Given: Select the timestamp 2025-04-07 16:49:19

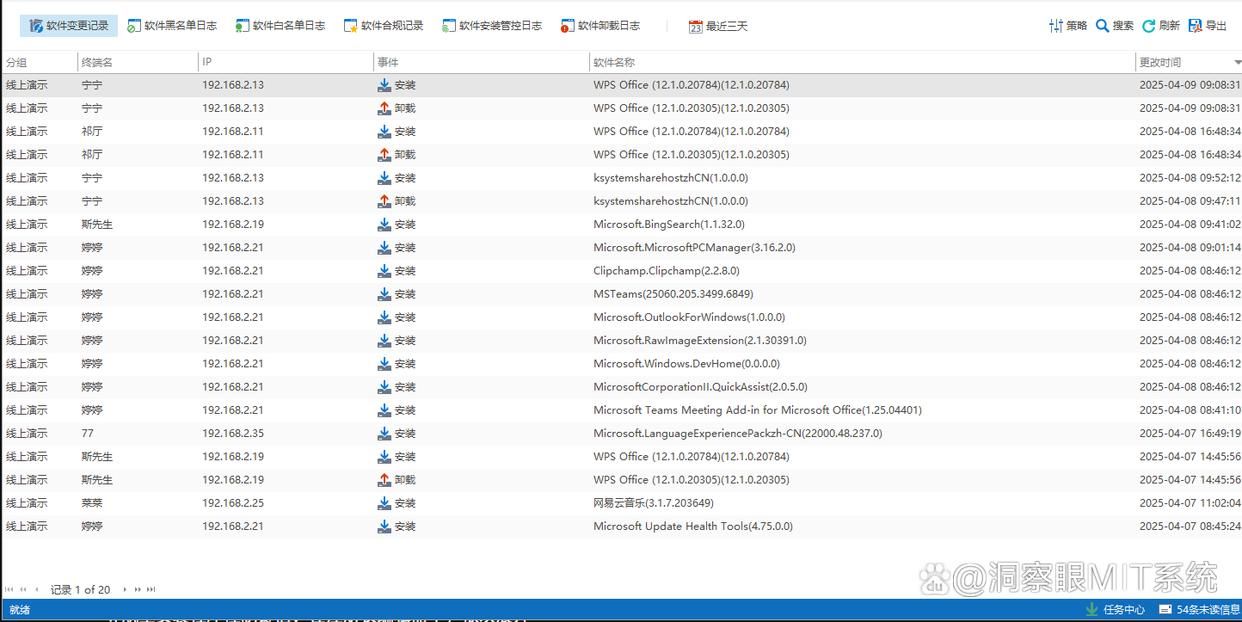Looking at the screenshot, I should (1190, 434).
